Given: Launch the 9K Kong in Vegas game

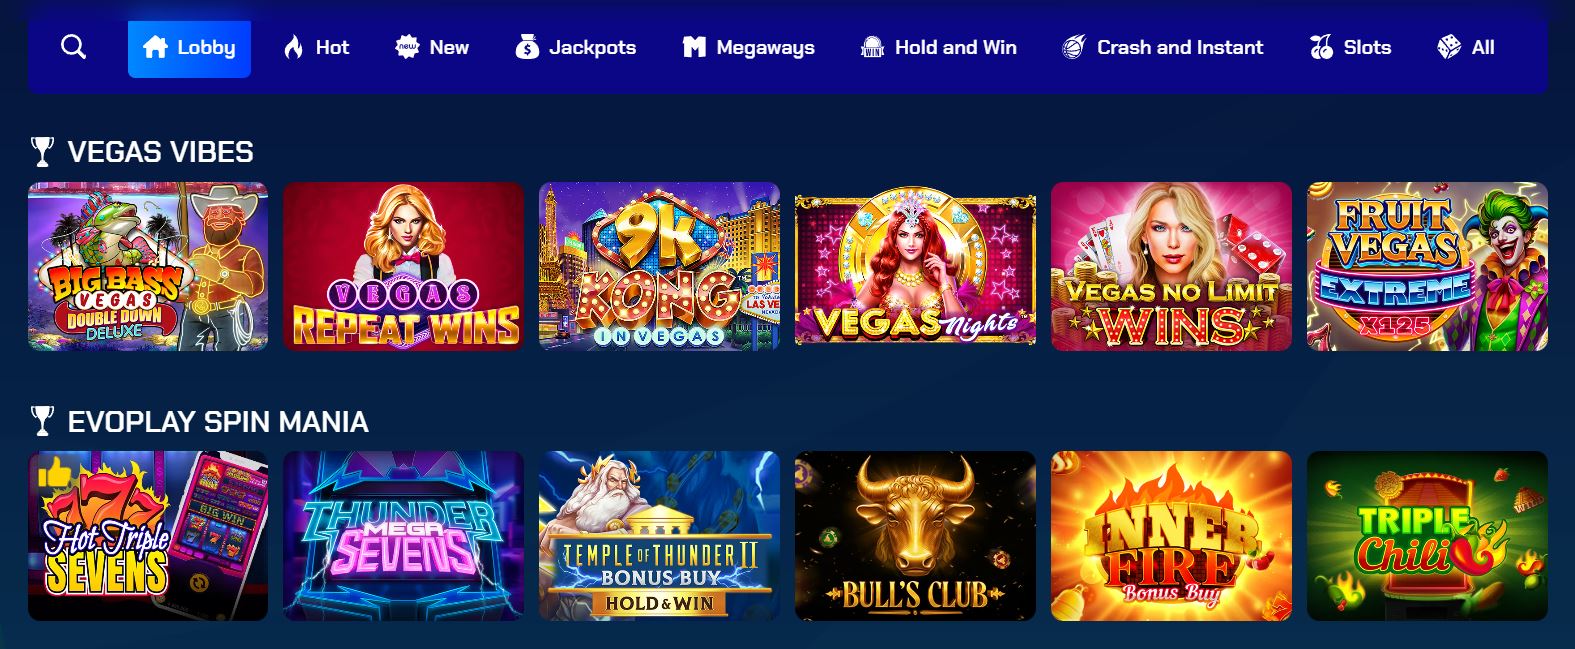Looking at the screenshot, I should point(659,266).
